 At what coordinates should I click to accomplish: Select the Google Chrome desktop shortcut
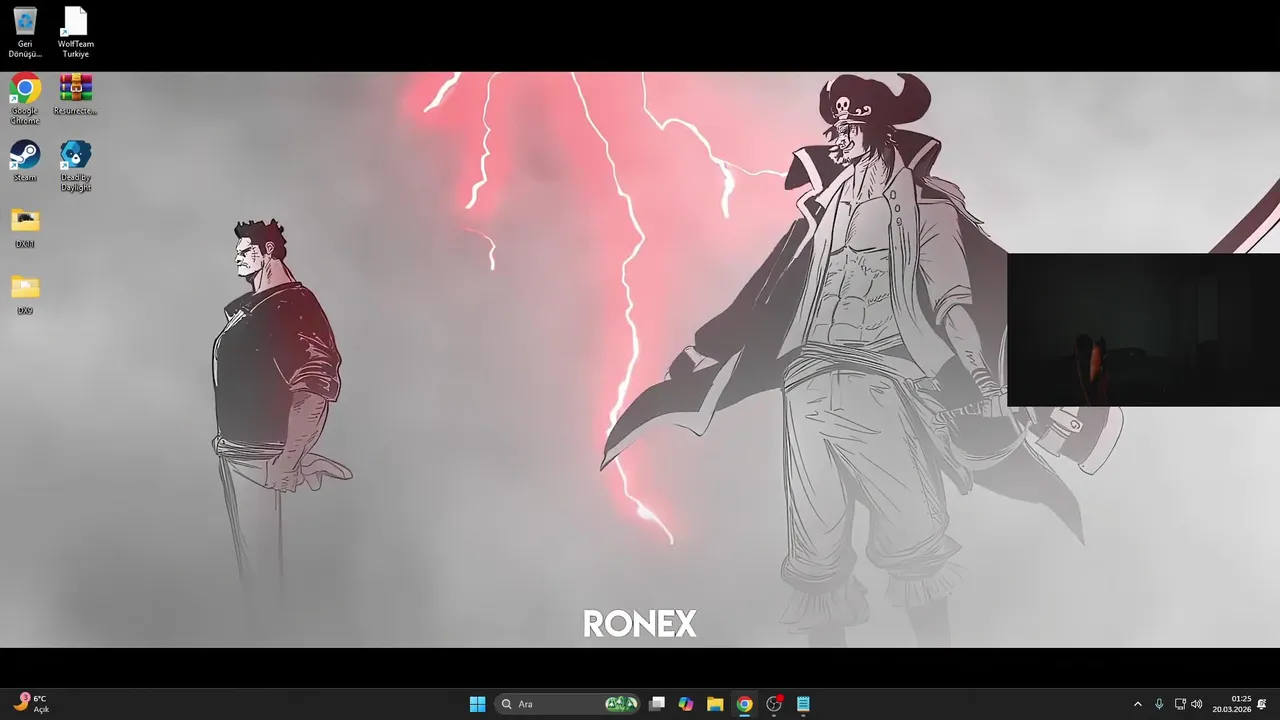tap(25, 99)
